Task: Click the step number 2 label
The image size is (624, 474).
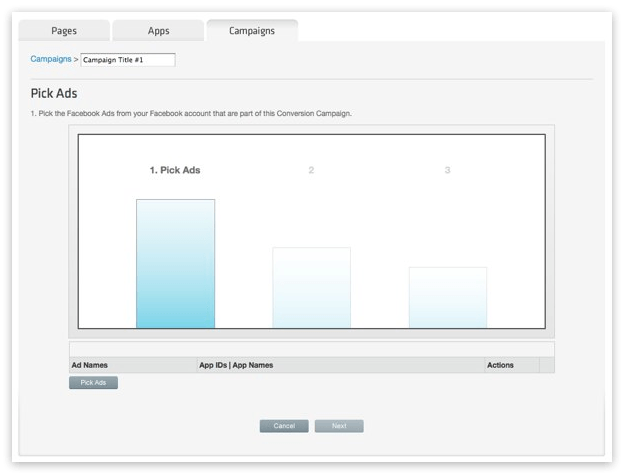Action: (311, 170)
